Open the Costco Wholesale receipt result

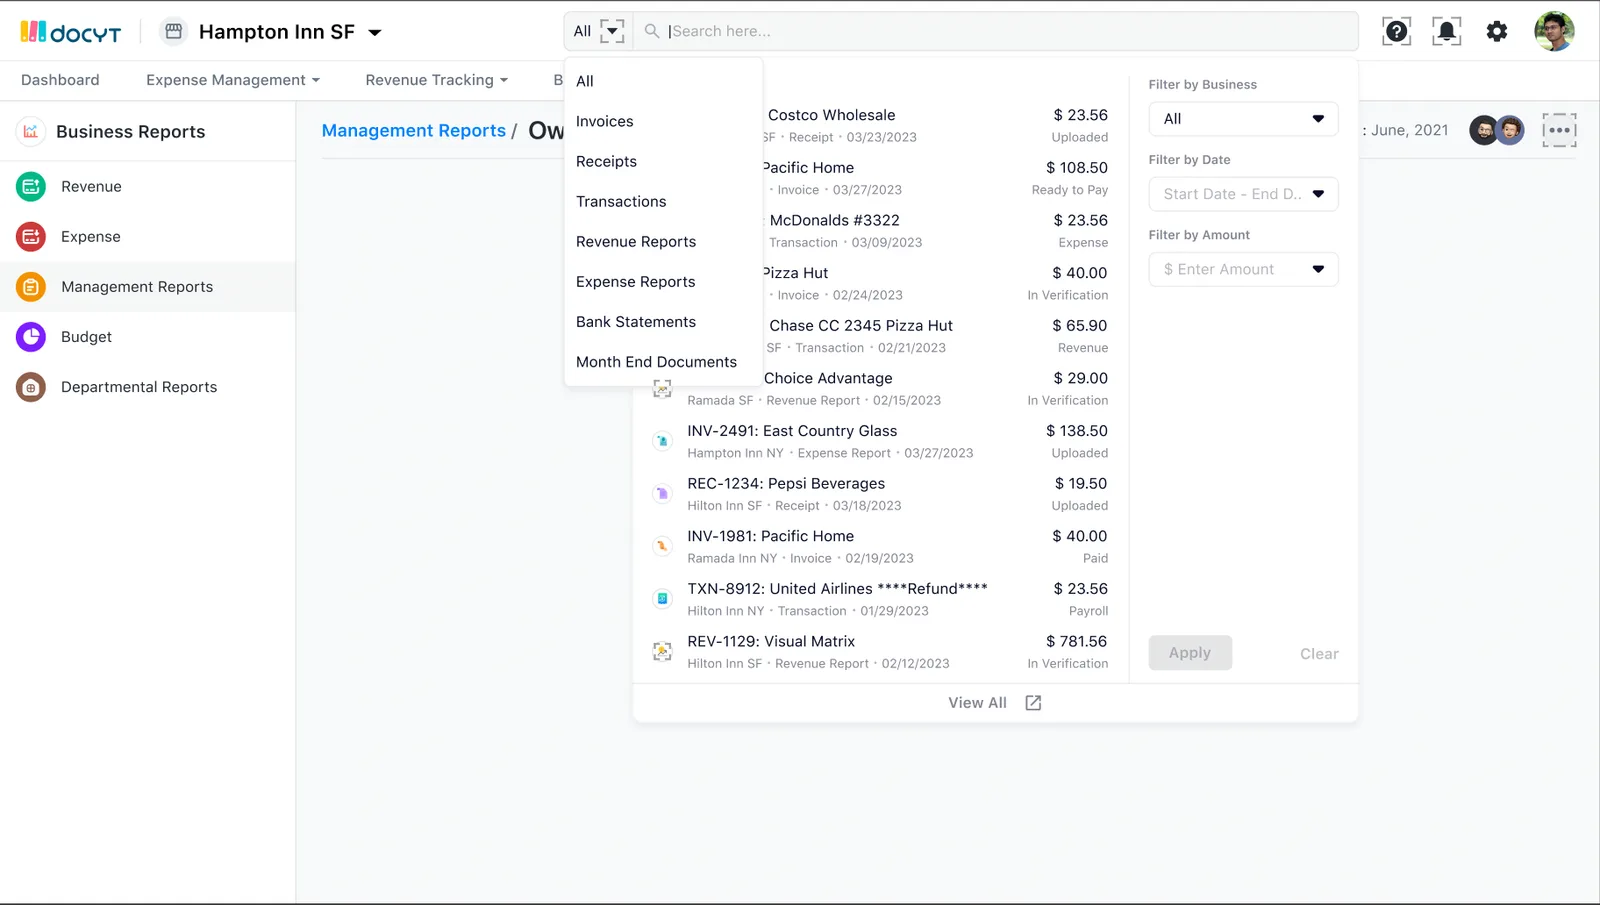[x=936, y=125]
